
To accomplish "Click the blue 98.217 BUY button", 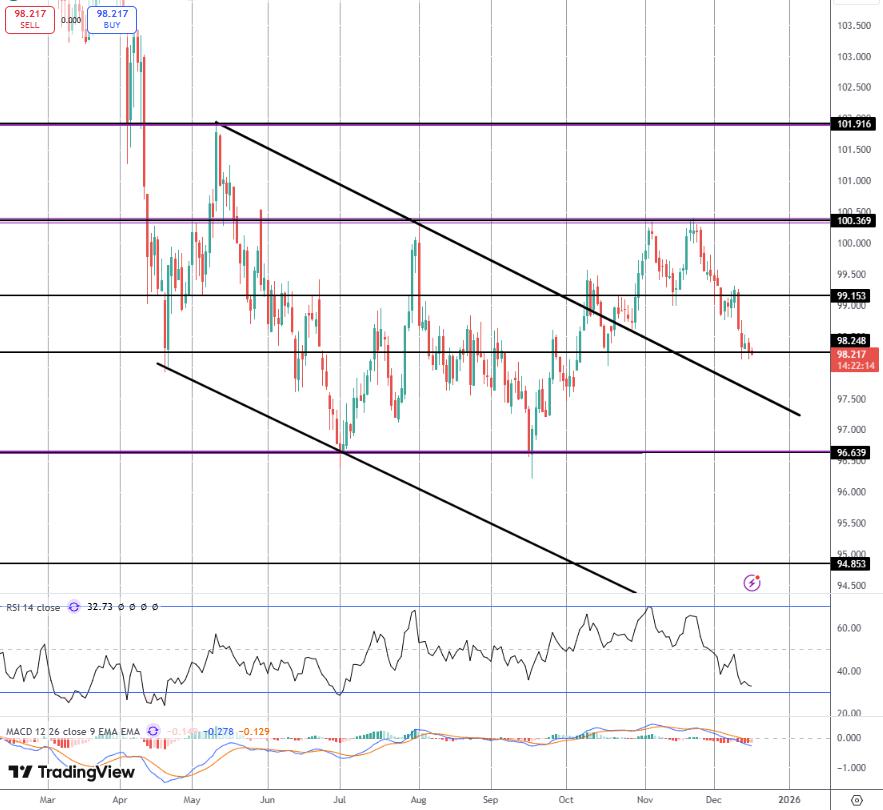I will coord(112,19).
